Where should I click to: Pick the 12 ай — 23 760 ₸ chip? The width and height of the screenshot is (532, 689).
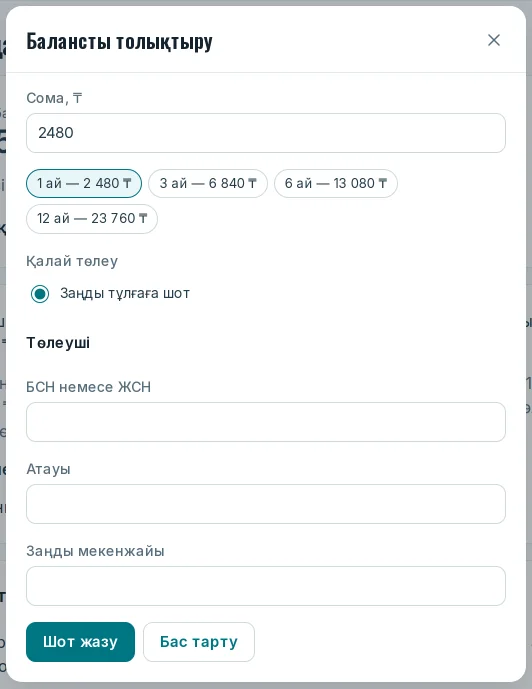coord(92,218)
